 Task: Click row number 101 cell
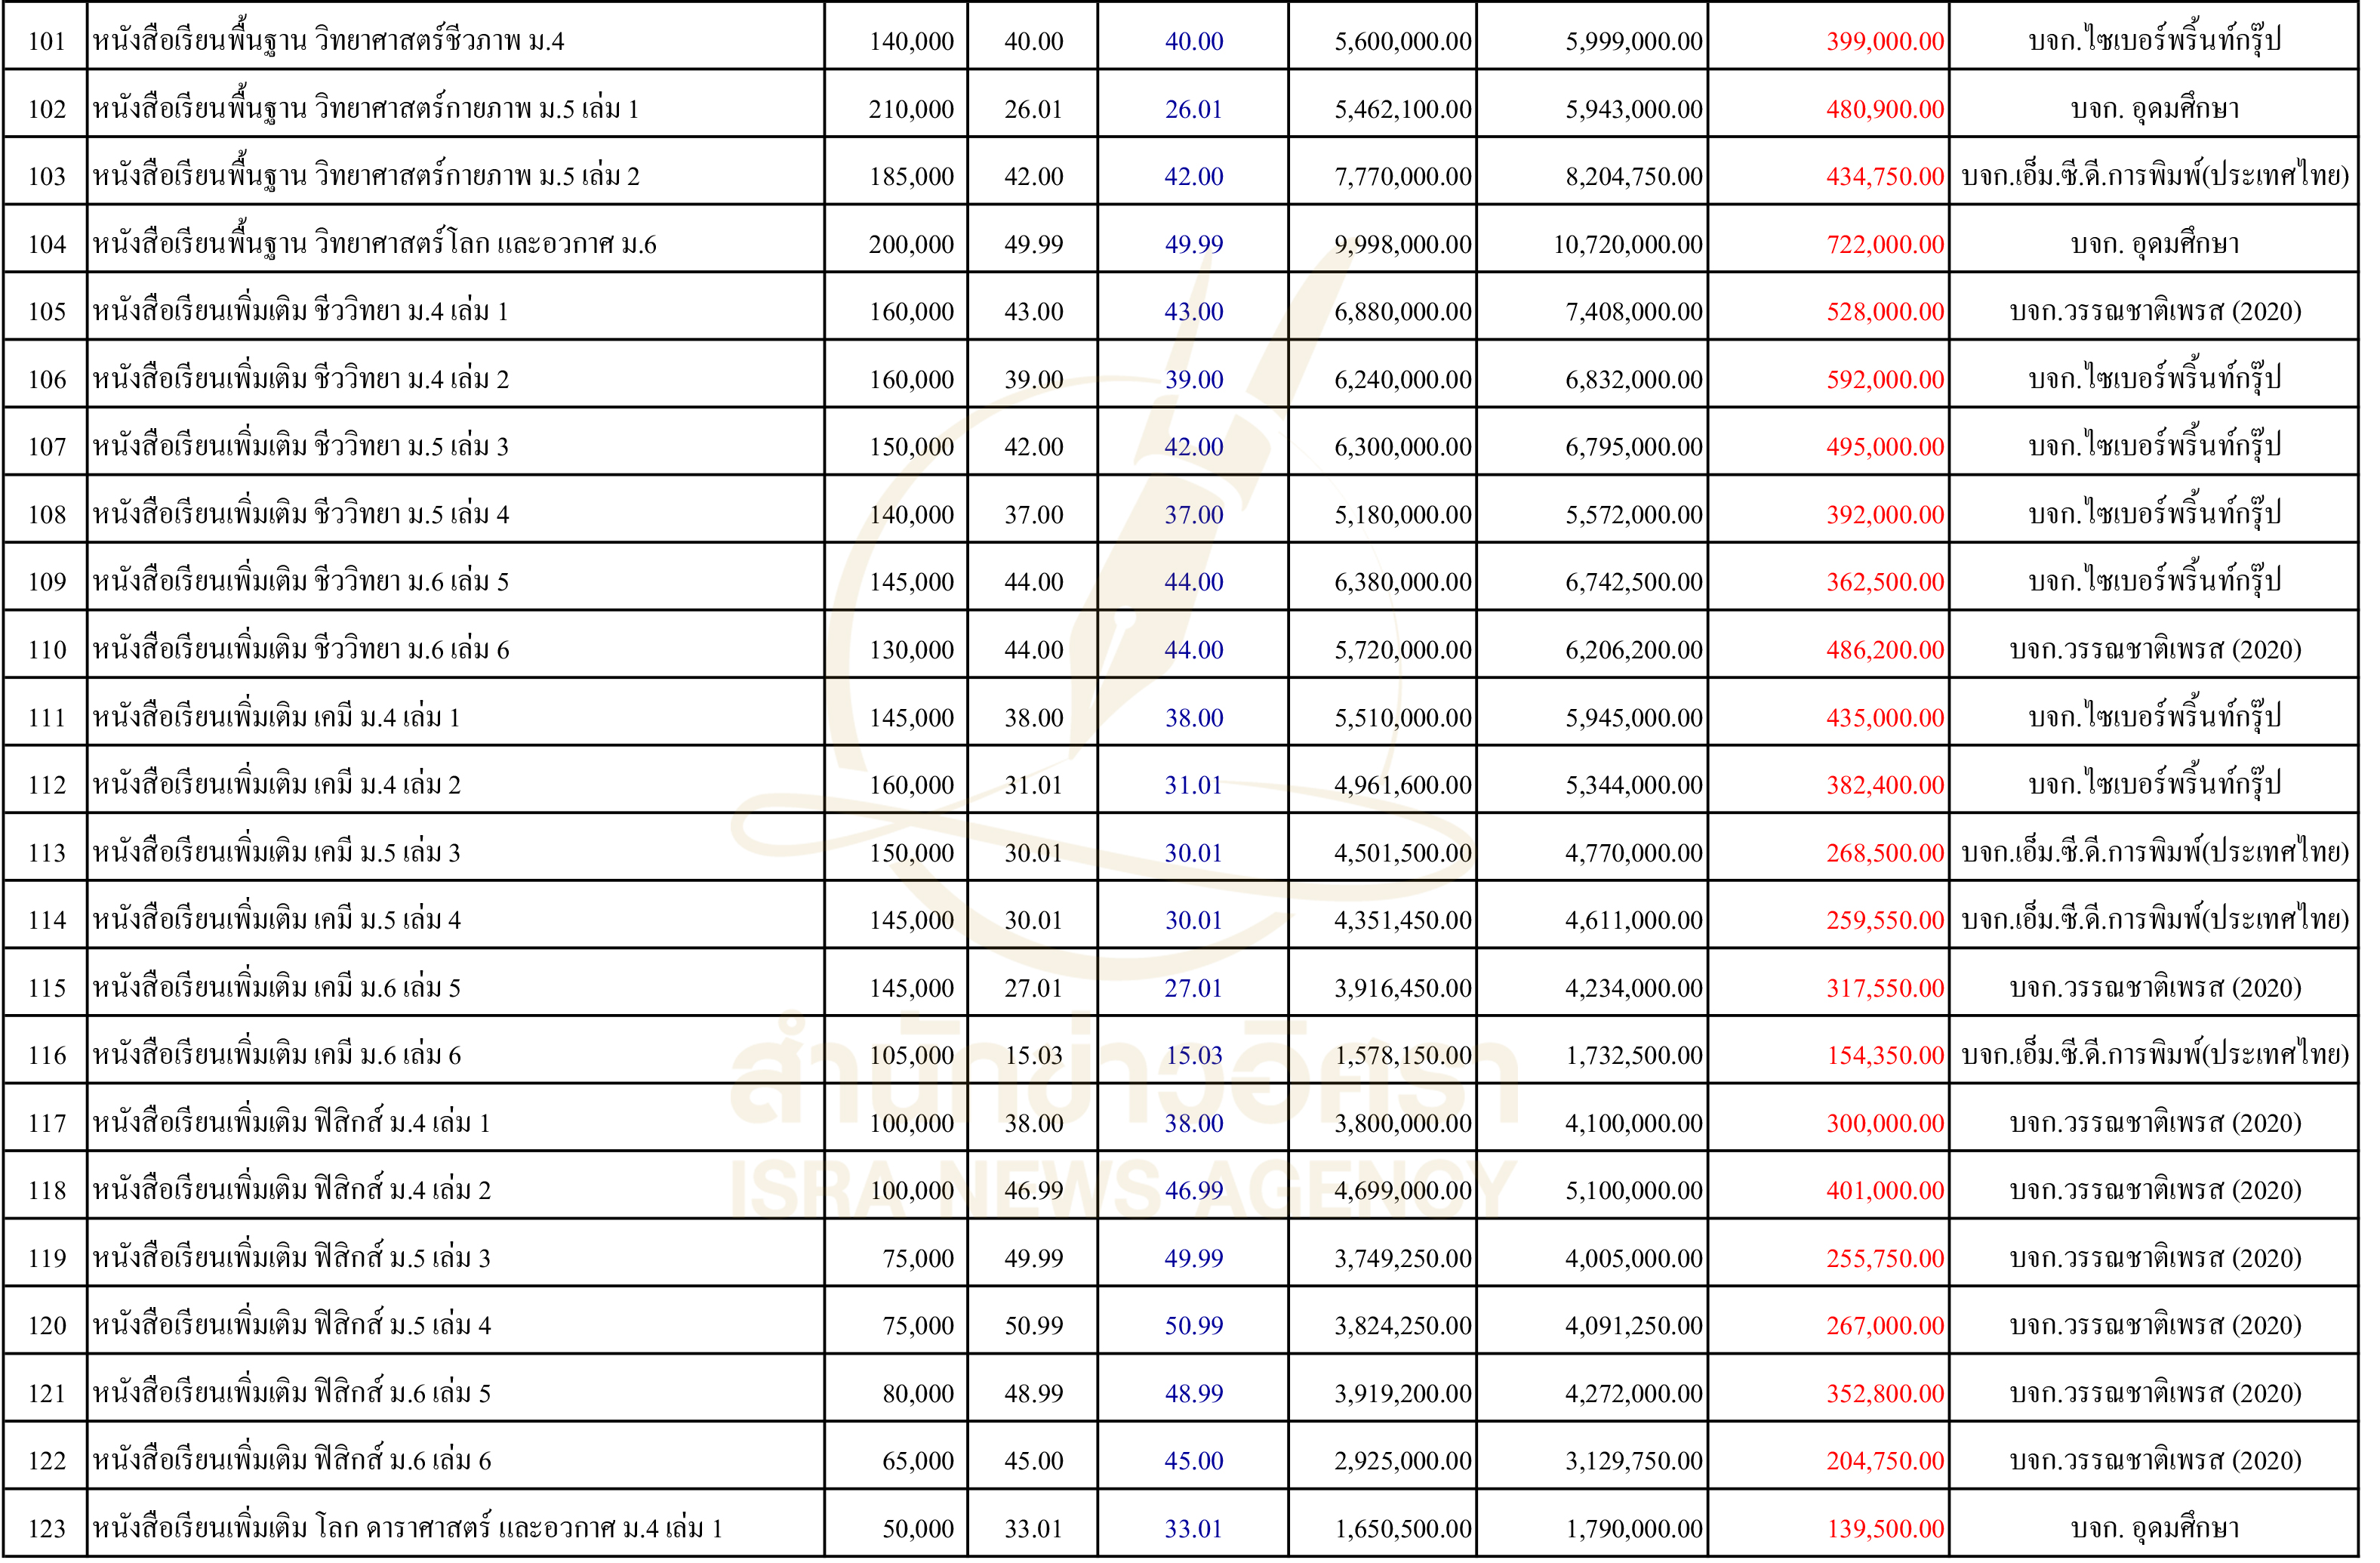click(46, 42)
